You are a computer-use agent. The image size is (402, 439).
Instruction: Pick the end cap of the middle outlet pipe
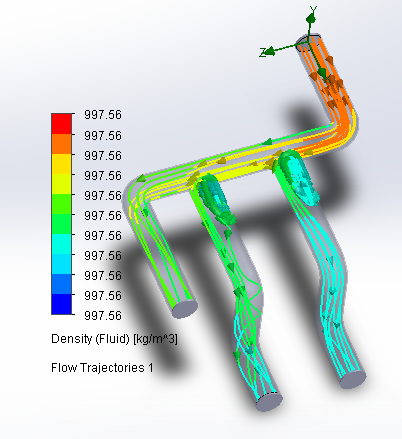(269, 401)
